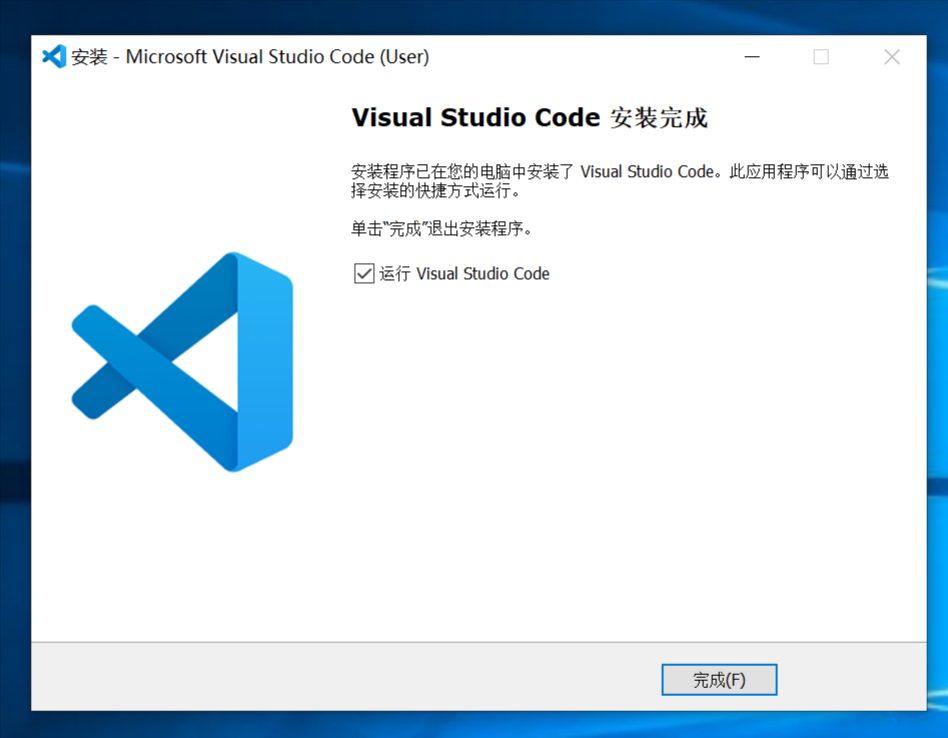Minimize the installer window
948x738 pixels.
pos(752,57)
